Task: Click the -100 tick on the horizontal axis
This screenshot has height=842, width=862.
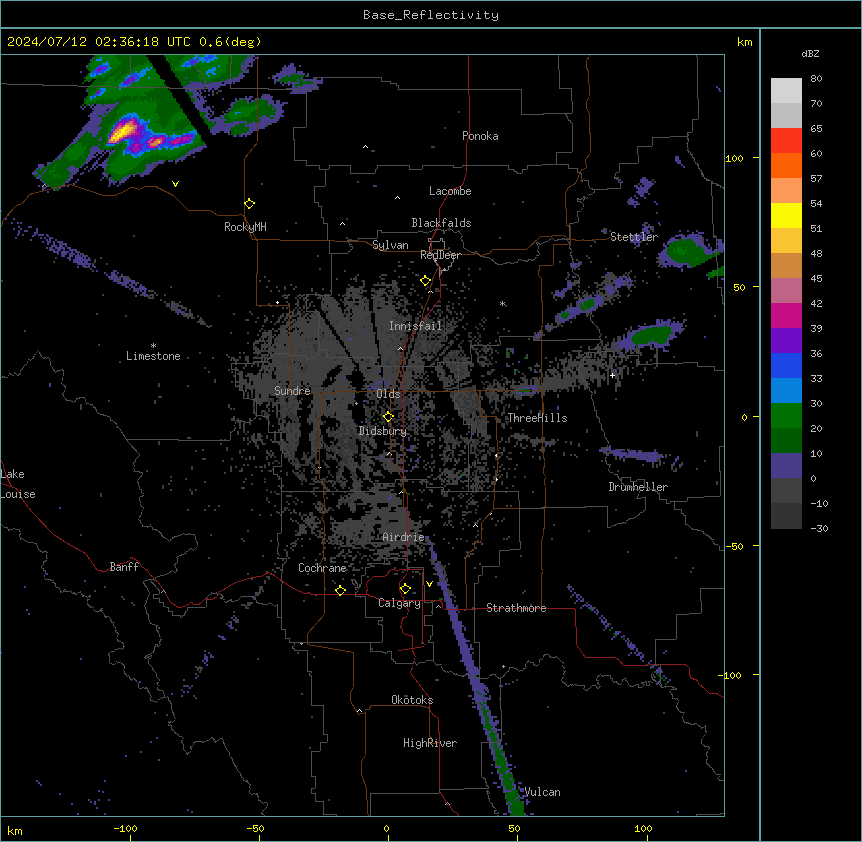Action: pyautogui.click(x=126, y=829)
